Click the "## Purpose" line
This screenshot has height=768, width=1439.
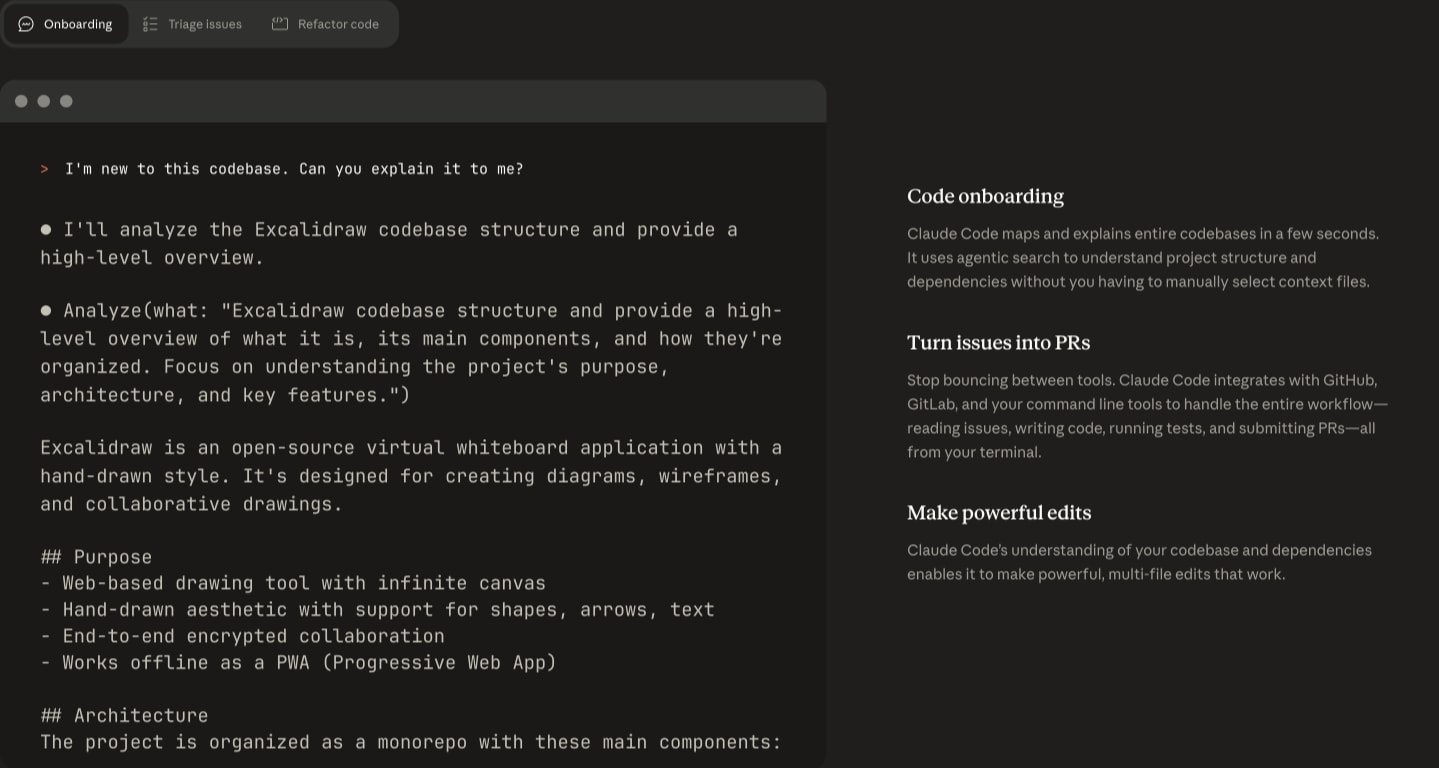pos(96,557)
